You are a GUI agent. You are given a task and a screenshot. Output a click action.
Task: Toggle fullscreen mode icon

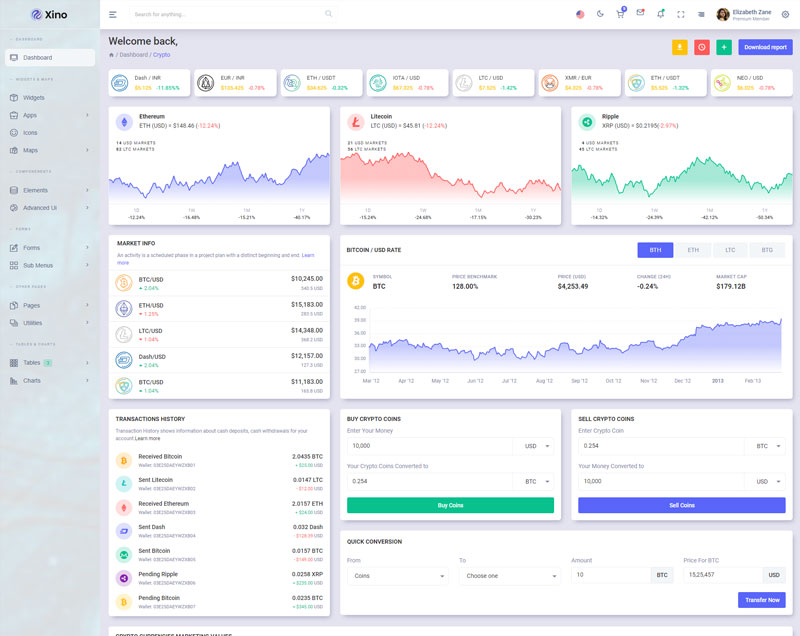coord(681,14)
